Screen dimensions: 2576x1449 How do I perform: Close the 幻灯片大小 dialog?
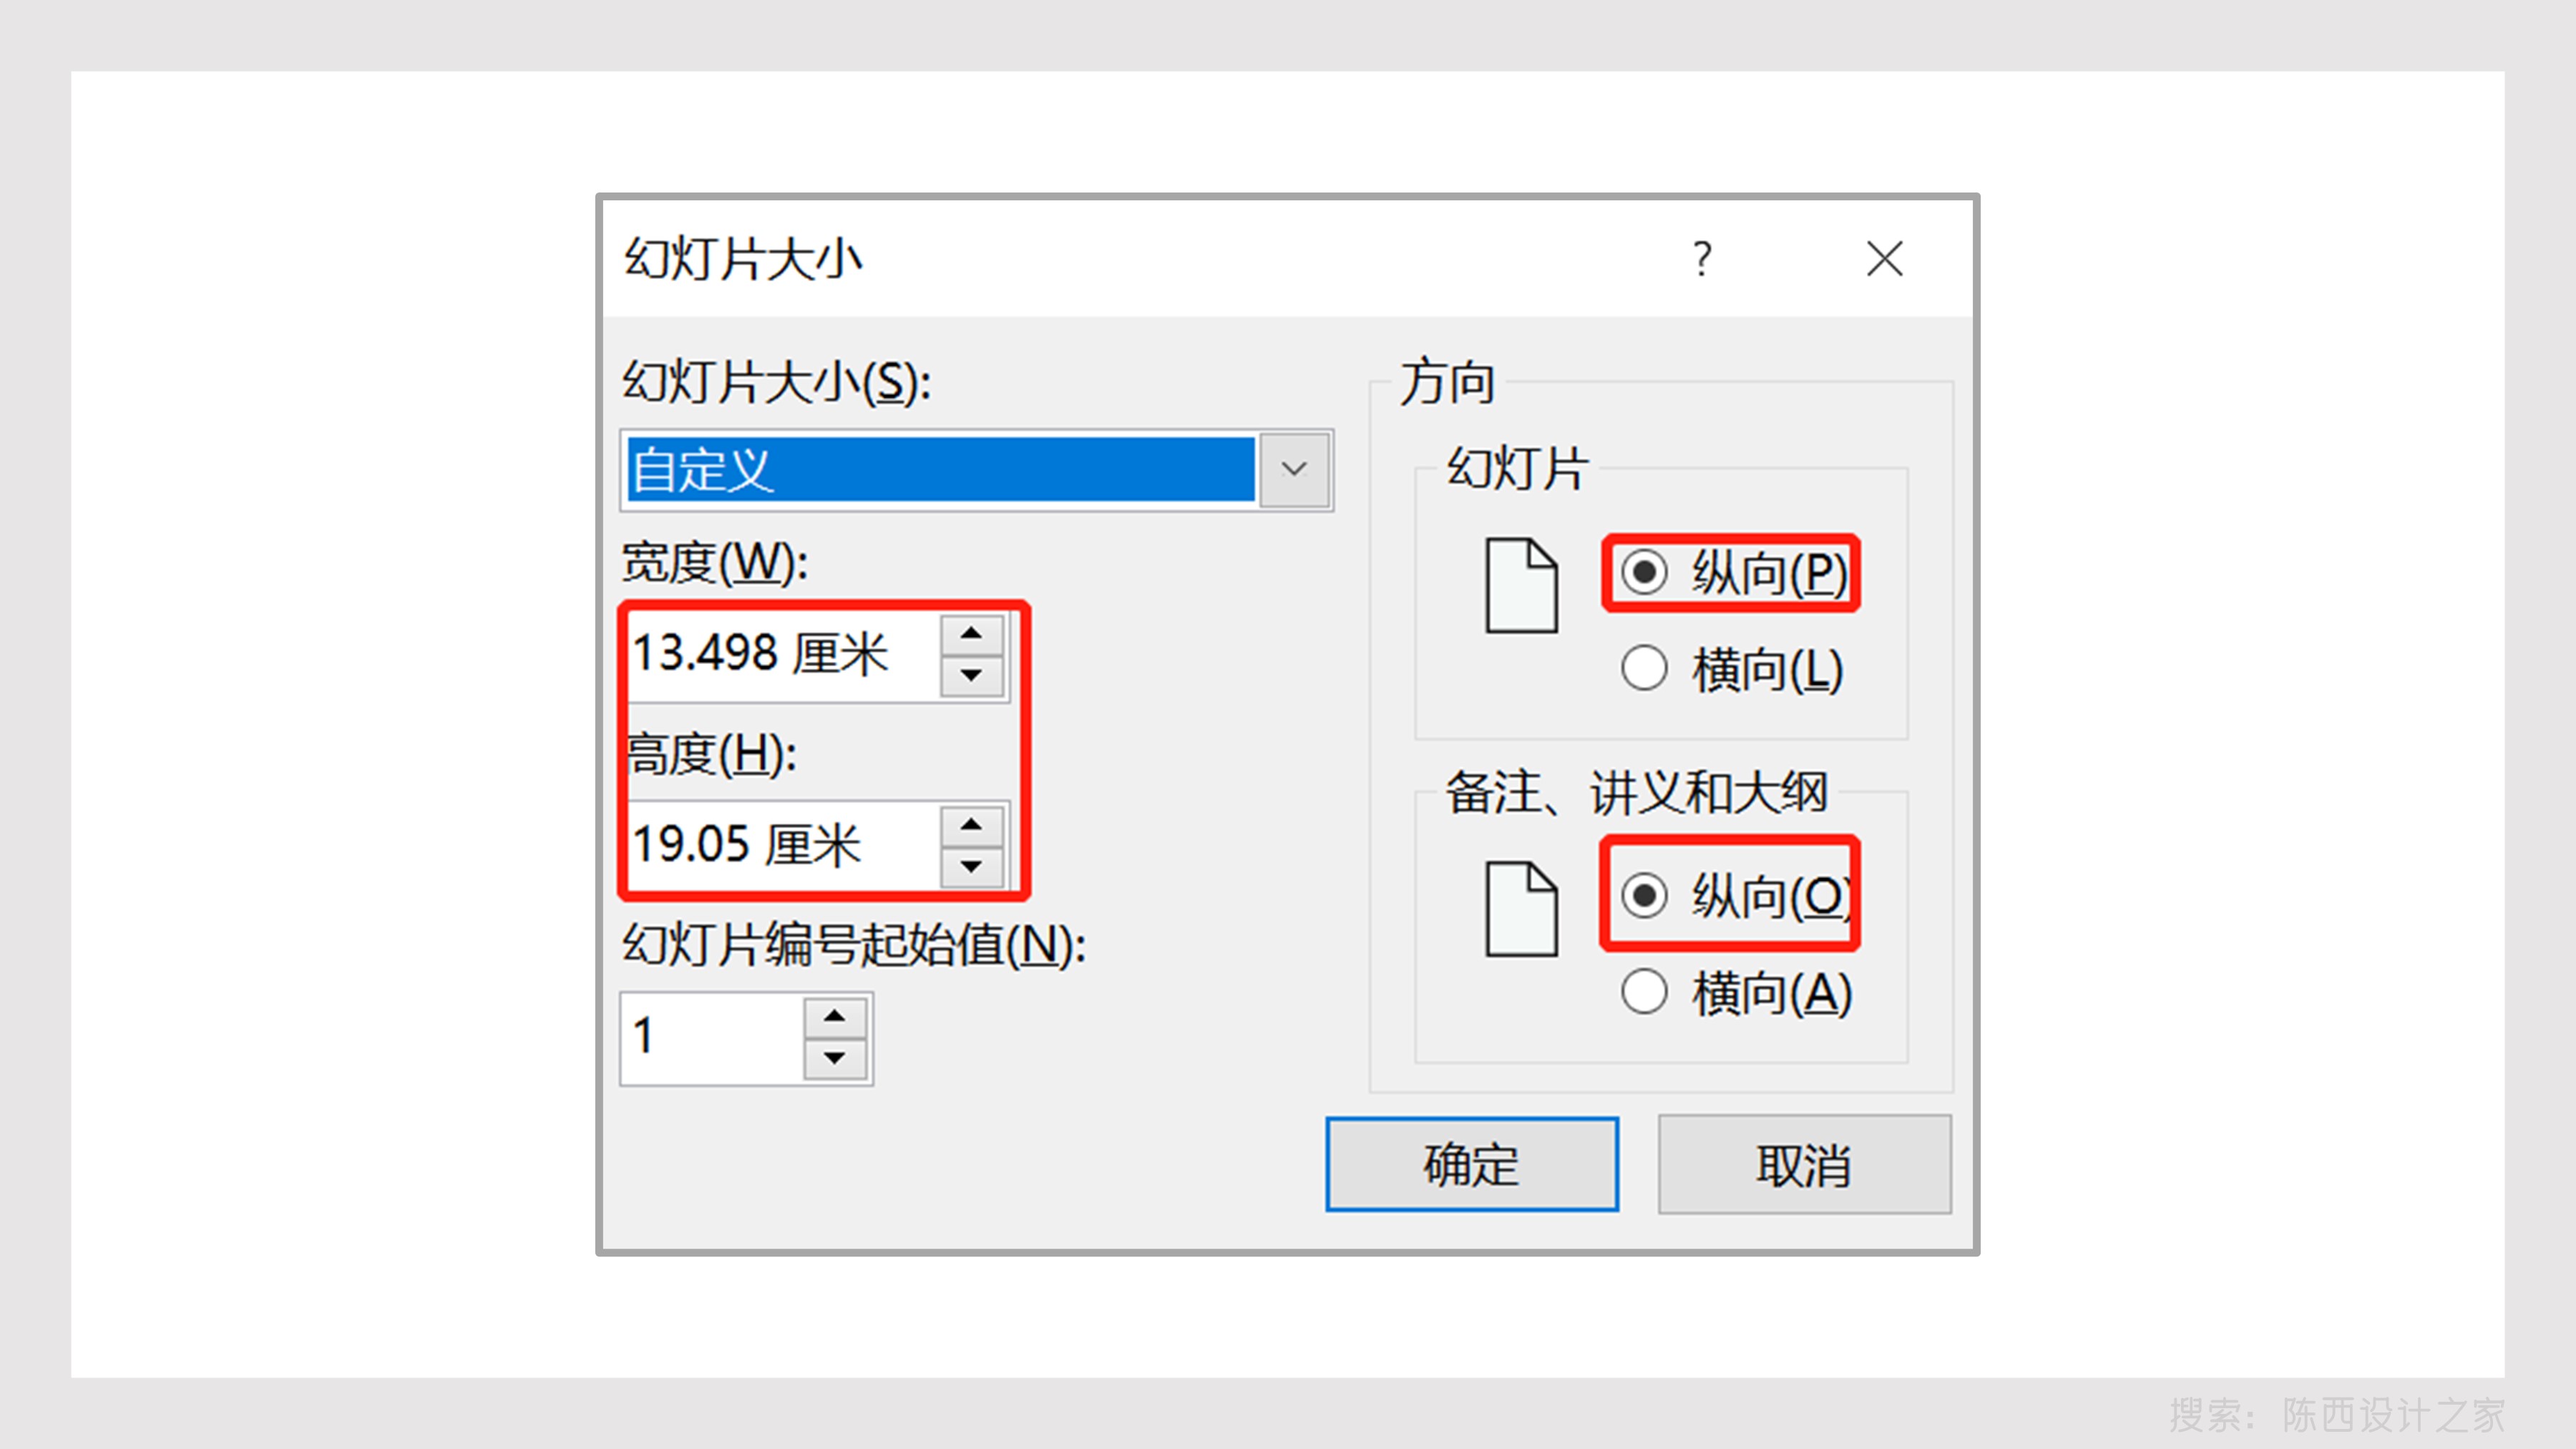(1884, 259)
